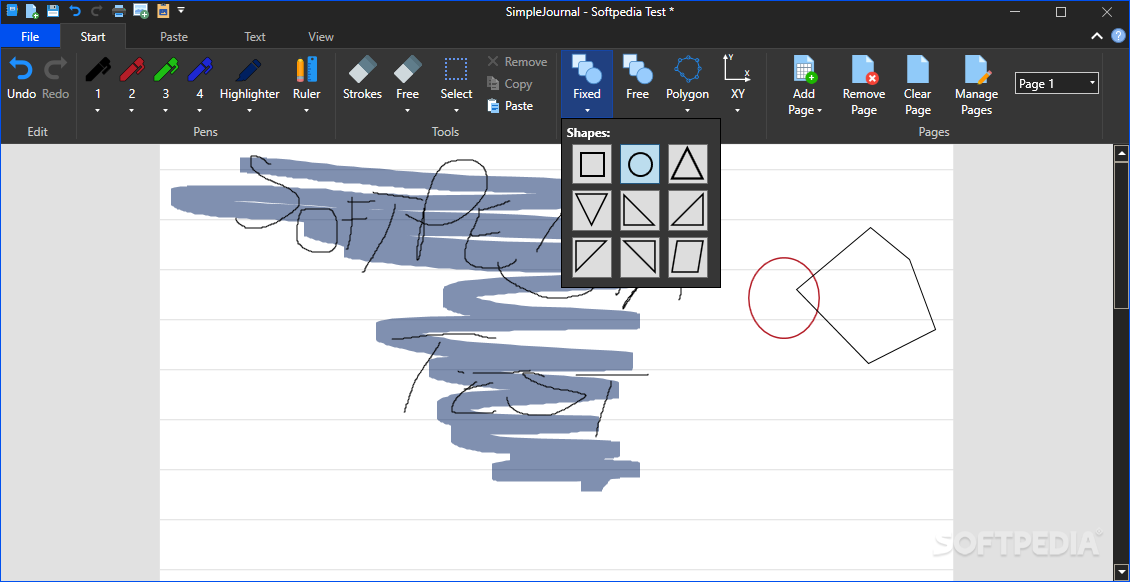Click Add Page button
Viewport: 1130px width, 582px height.
pyautogui.click(x=804, y=85)
